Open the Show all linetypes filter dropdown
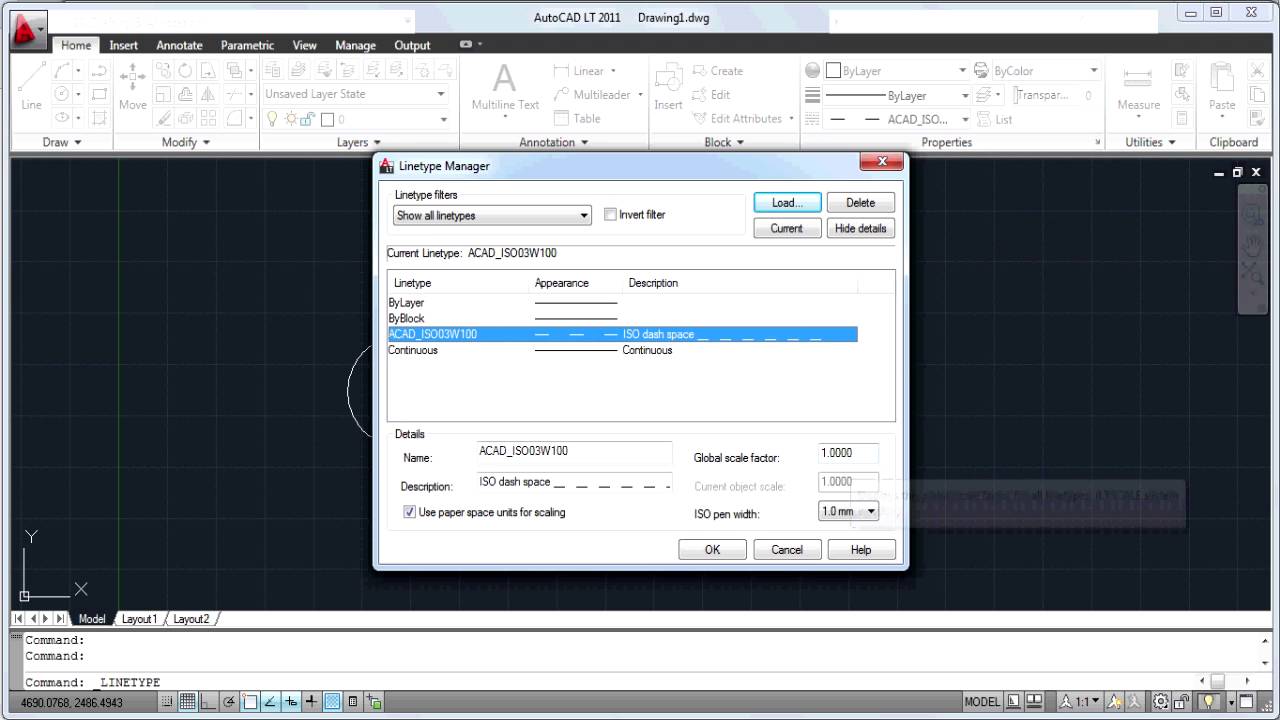Image resolution: width=1280 pixels, height=720 pixels. click(493, 215)
